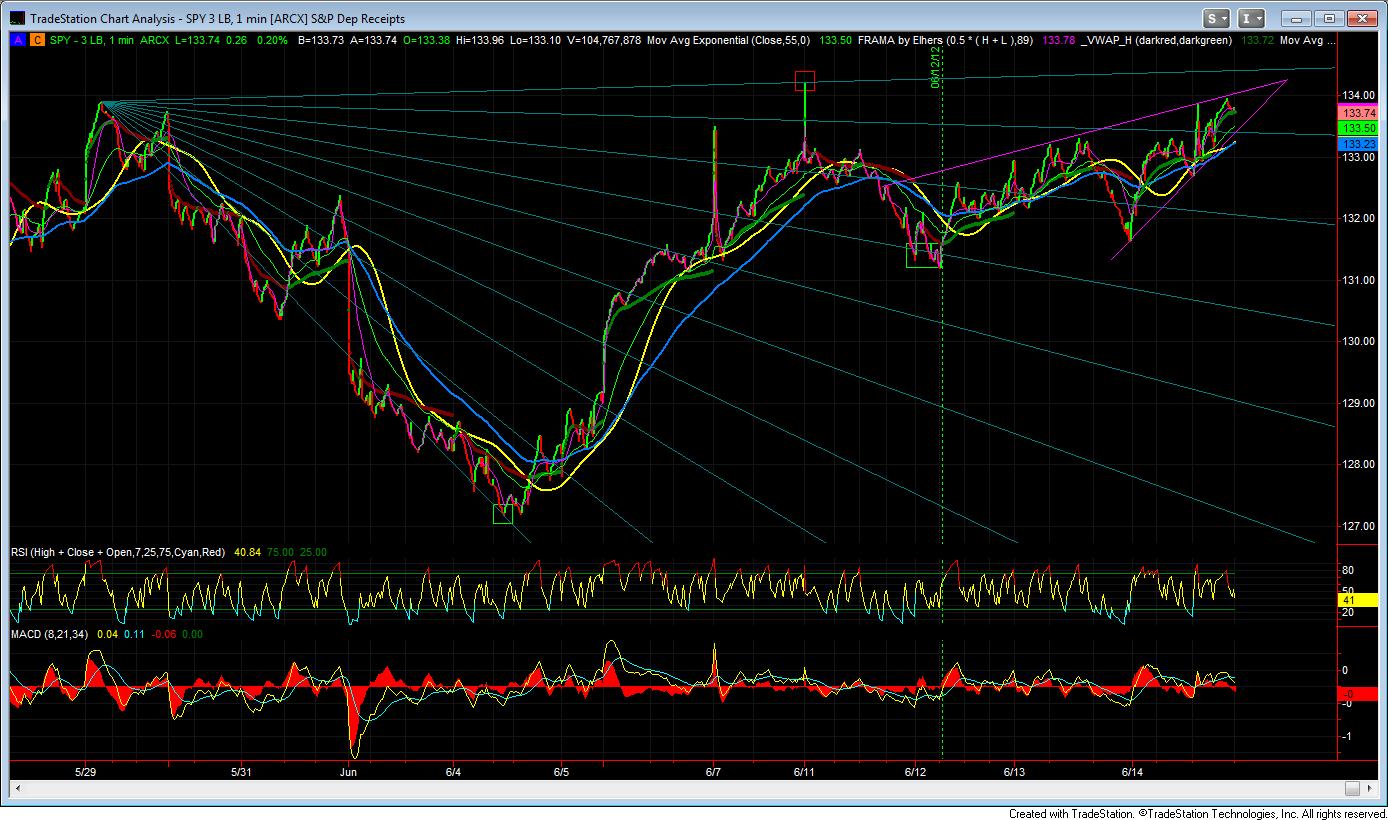Click the '6/13' date on the time axis
Image resolution: width=1388 pixels, height=820 pixels.
1014,772
